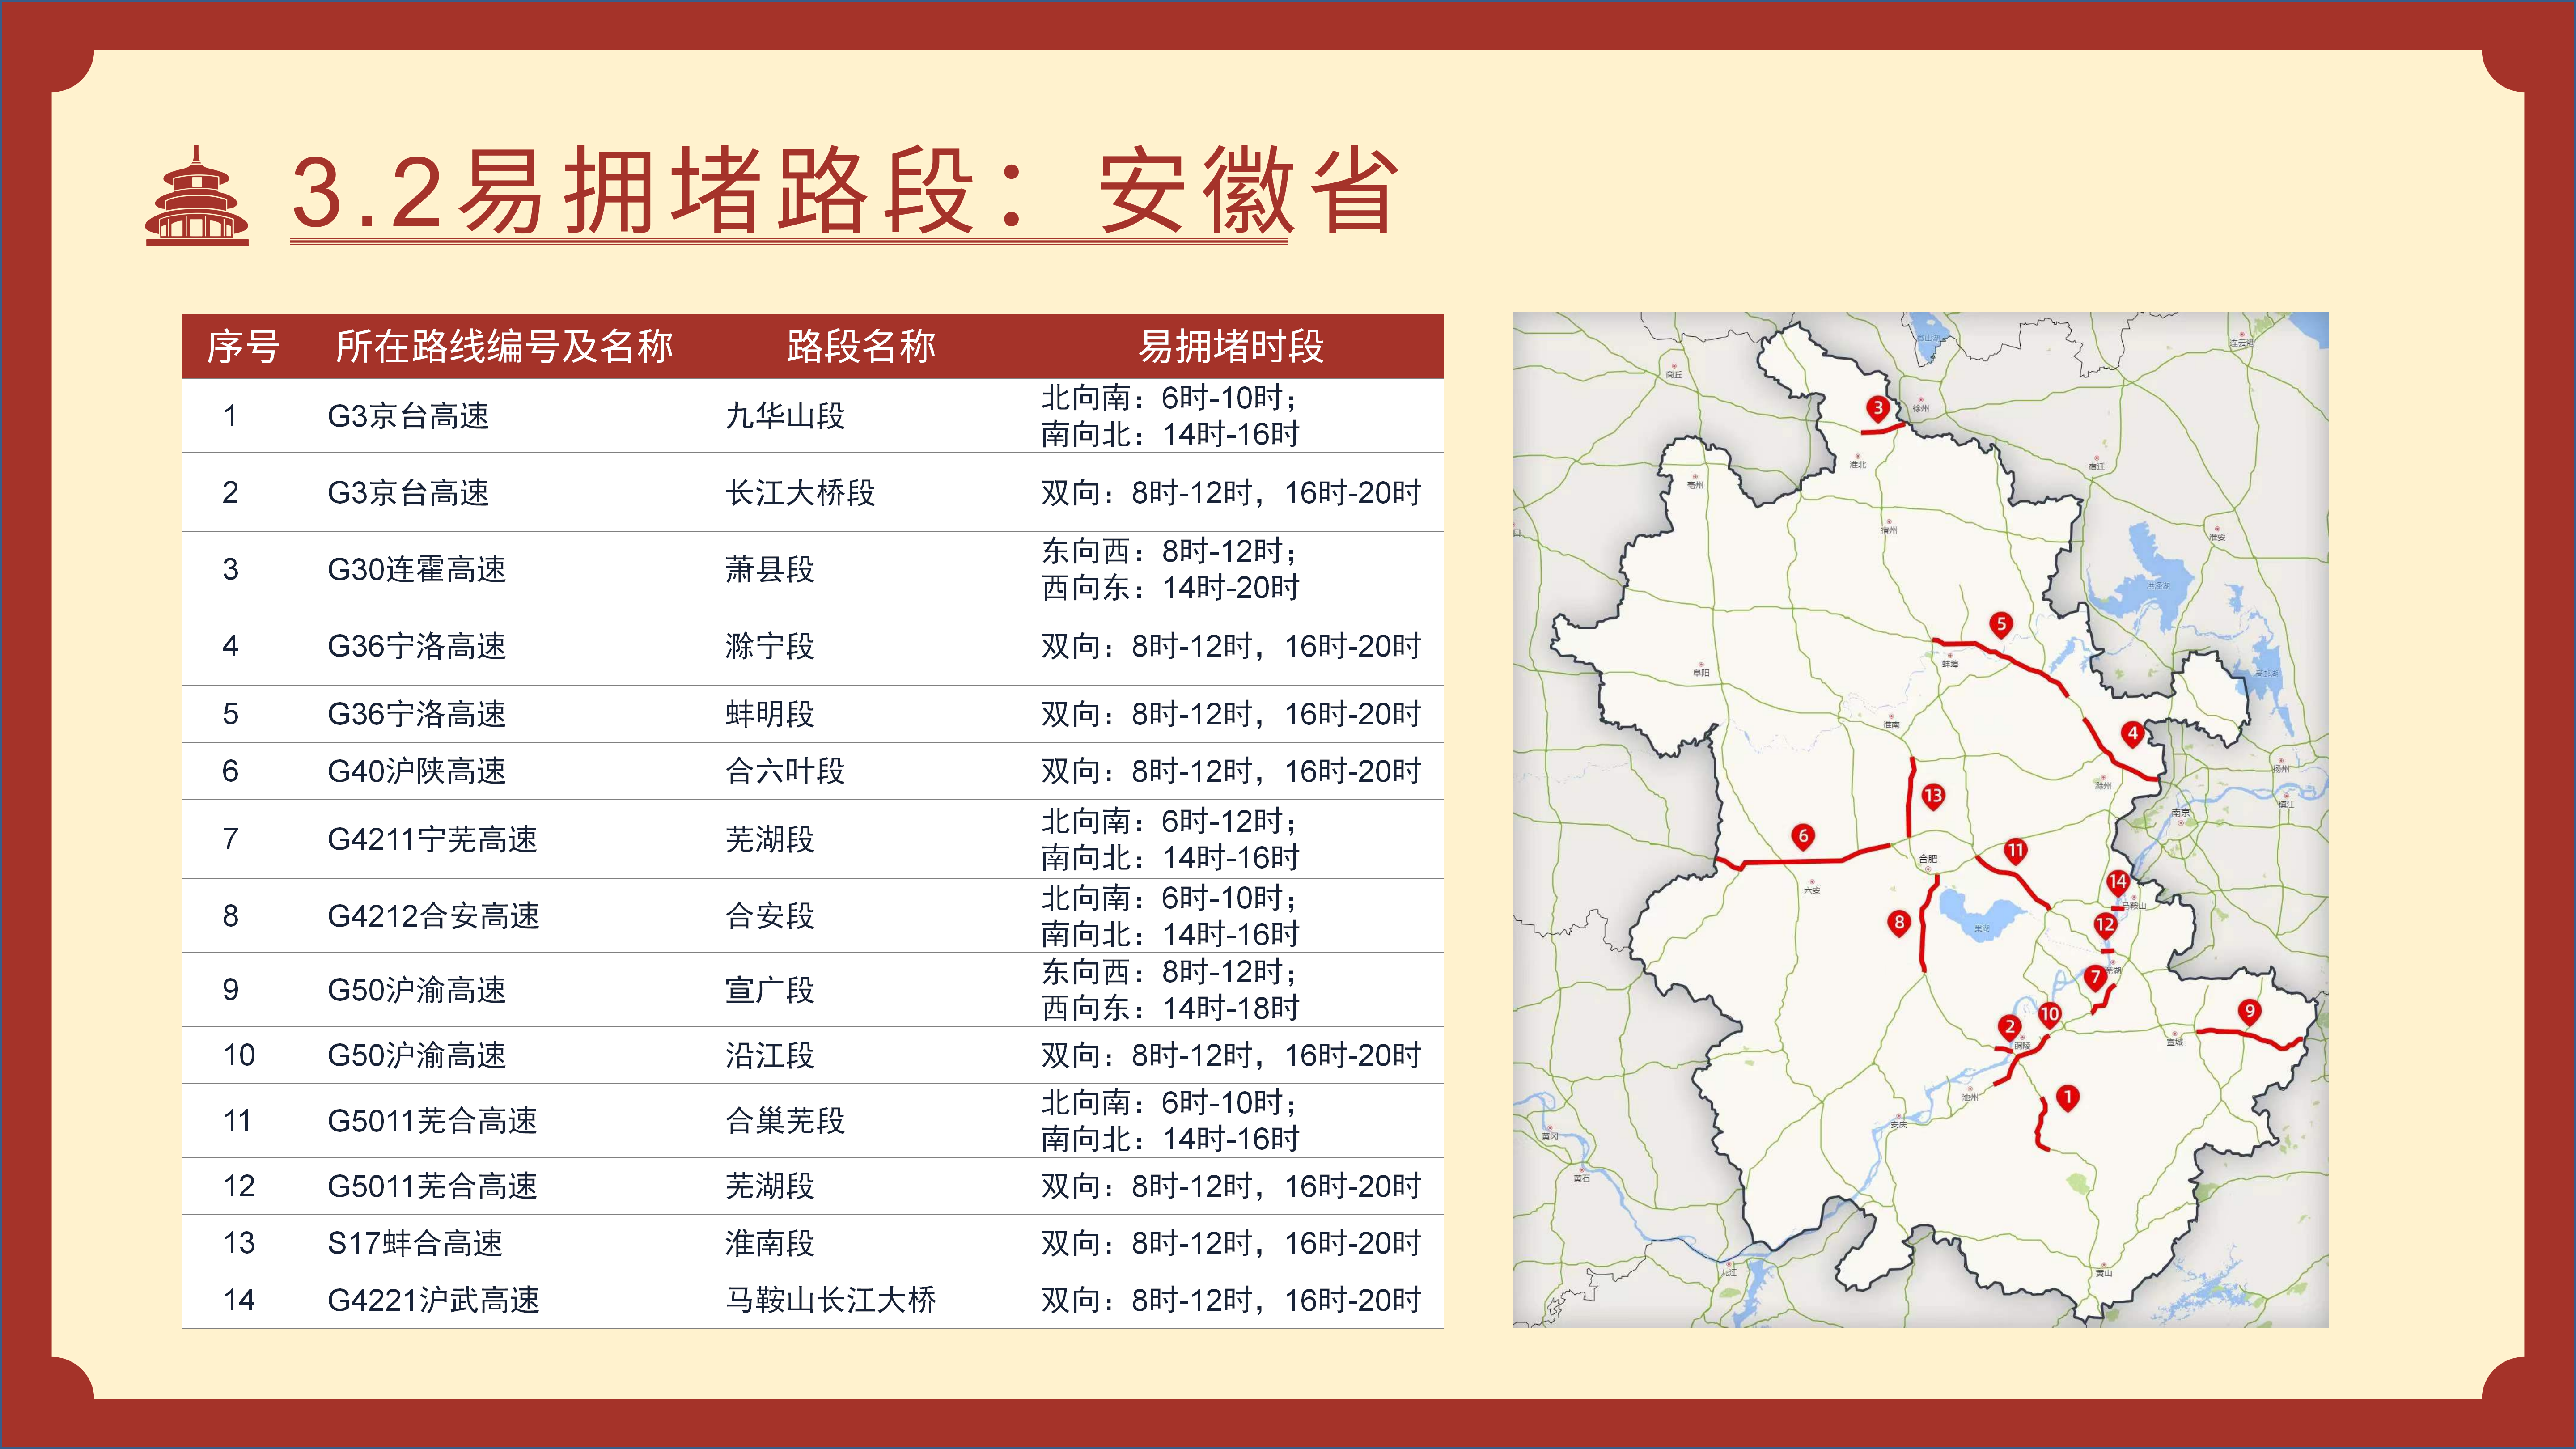
Task: Click the 九华山段 table cell
Action: click(x=784, y=416)
